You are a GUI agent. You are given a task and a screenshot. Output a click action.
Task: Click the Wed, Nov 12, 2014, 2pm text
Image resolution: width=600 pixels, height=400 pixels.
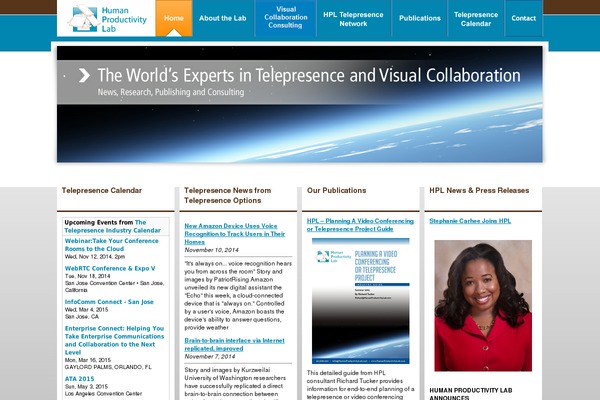(x=95, y=256)
